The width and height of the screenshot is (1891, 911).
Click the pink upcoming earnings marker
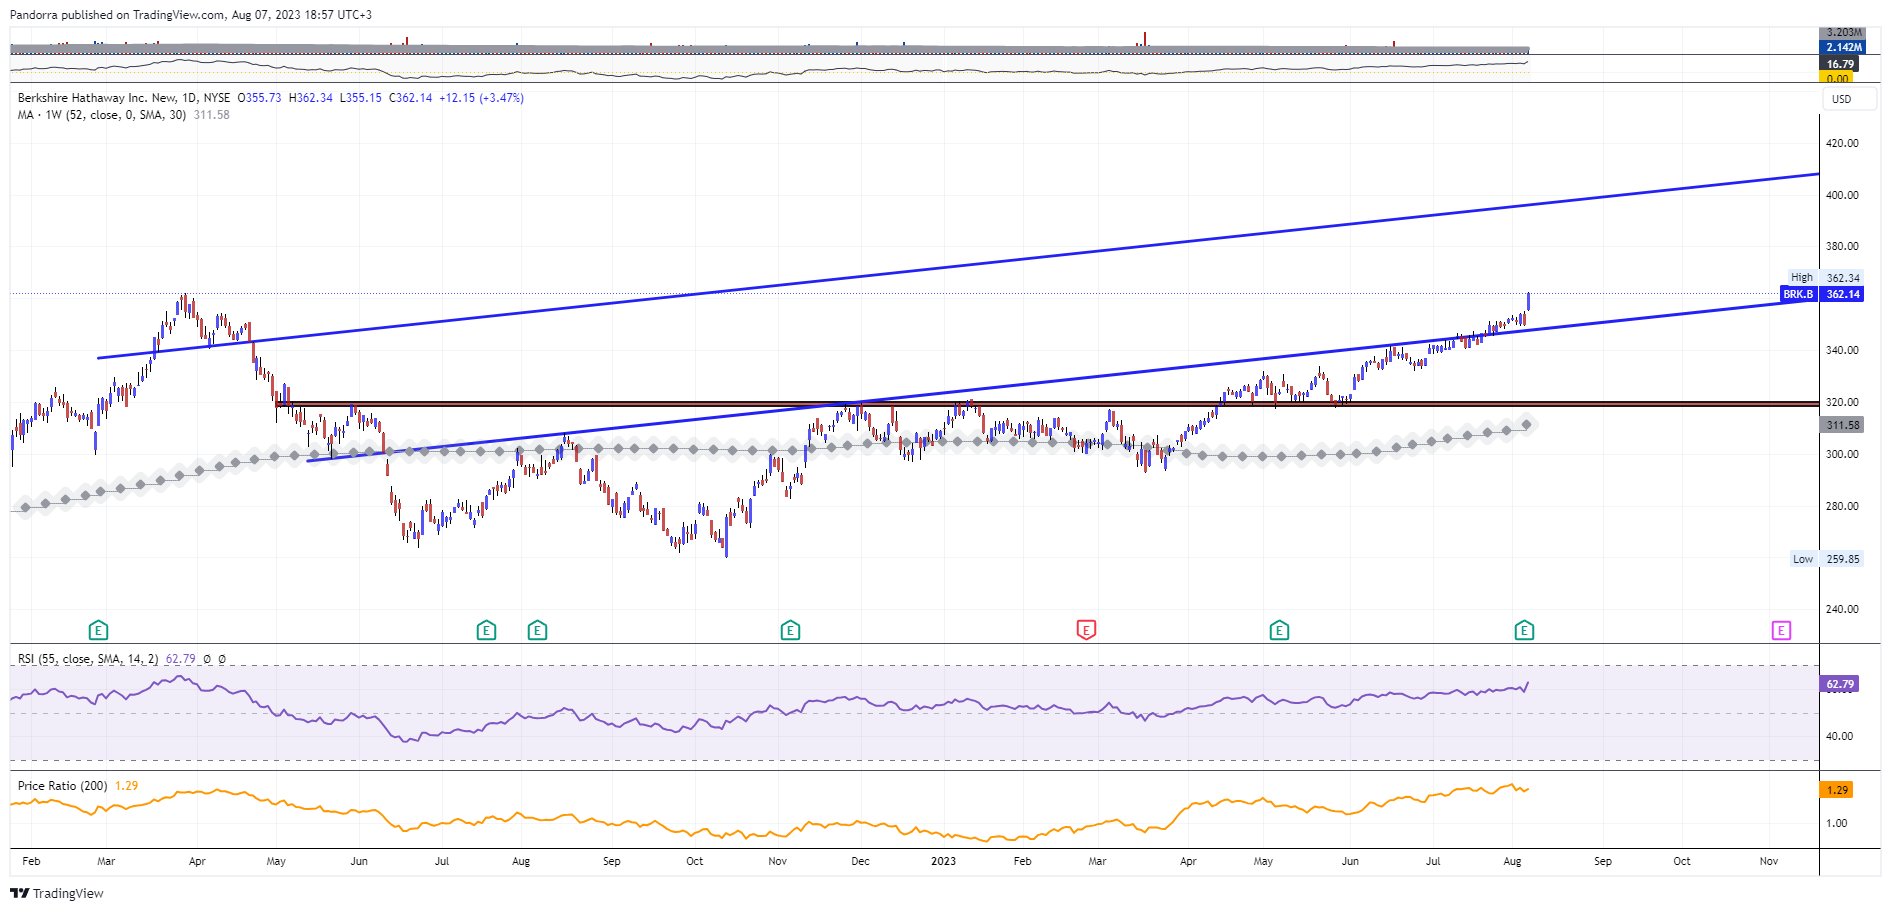tap(1781, 630)
